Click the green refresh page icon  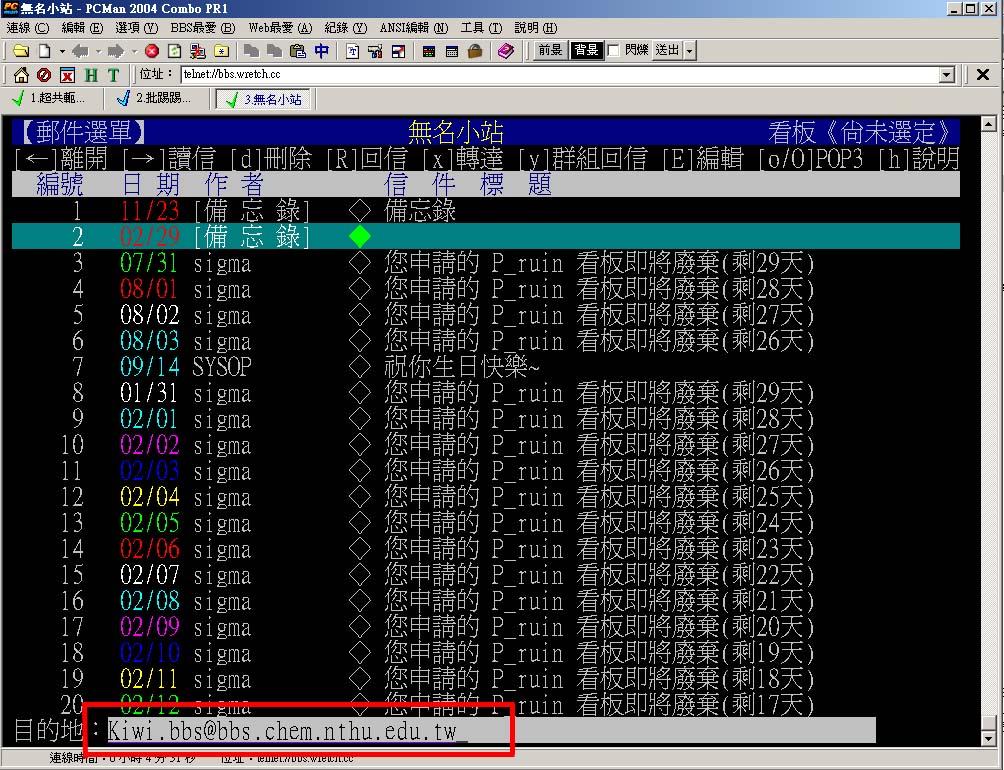tap(175, 51)
